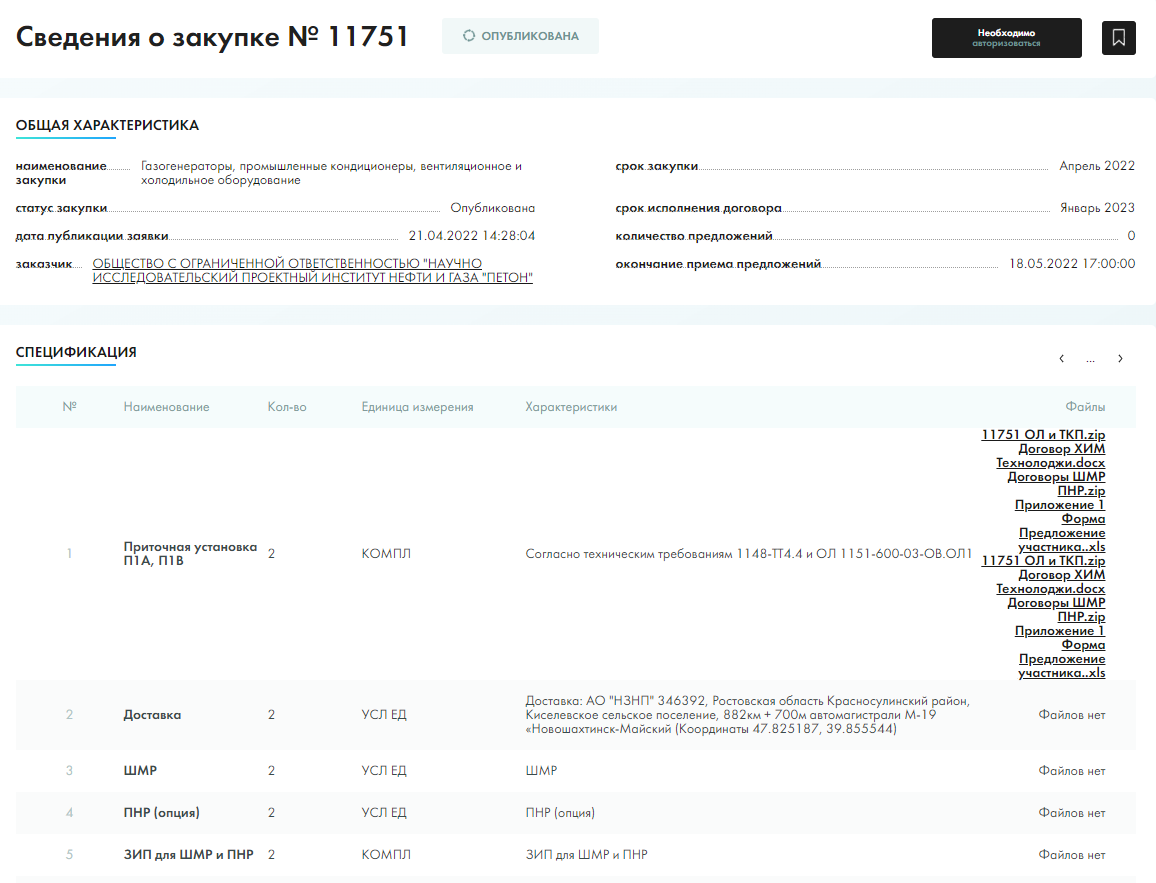Screen dimensions: 1156x883
Task: Click the Характеристики column header
Action: pos(571,407)
